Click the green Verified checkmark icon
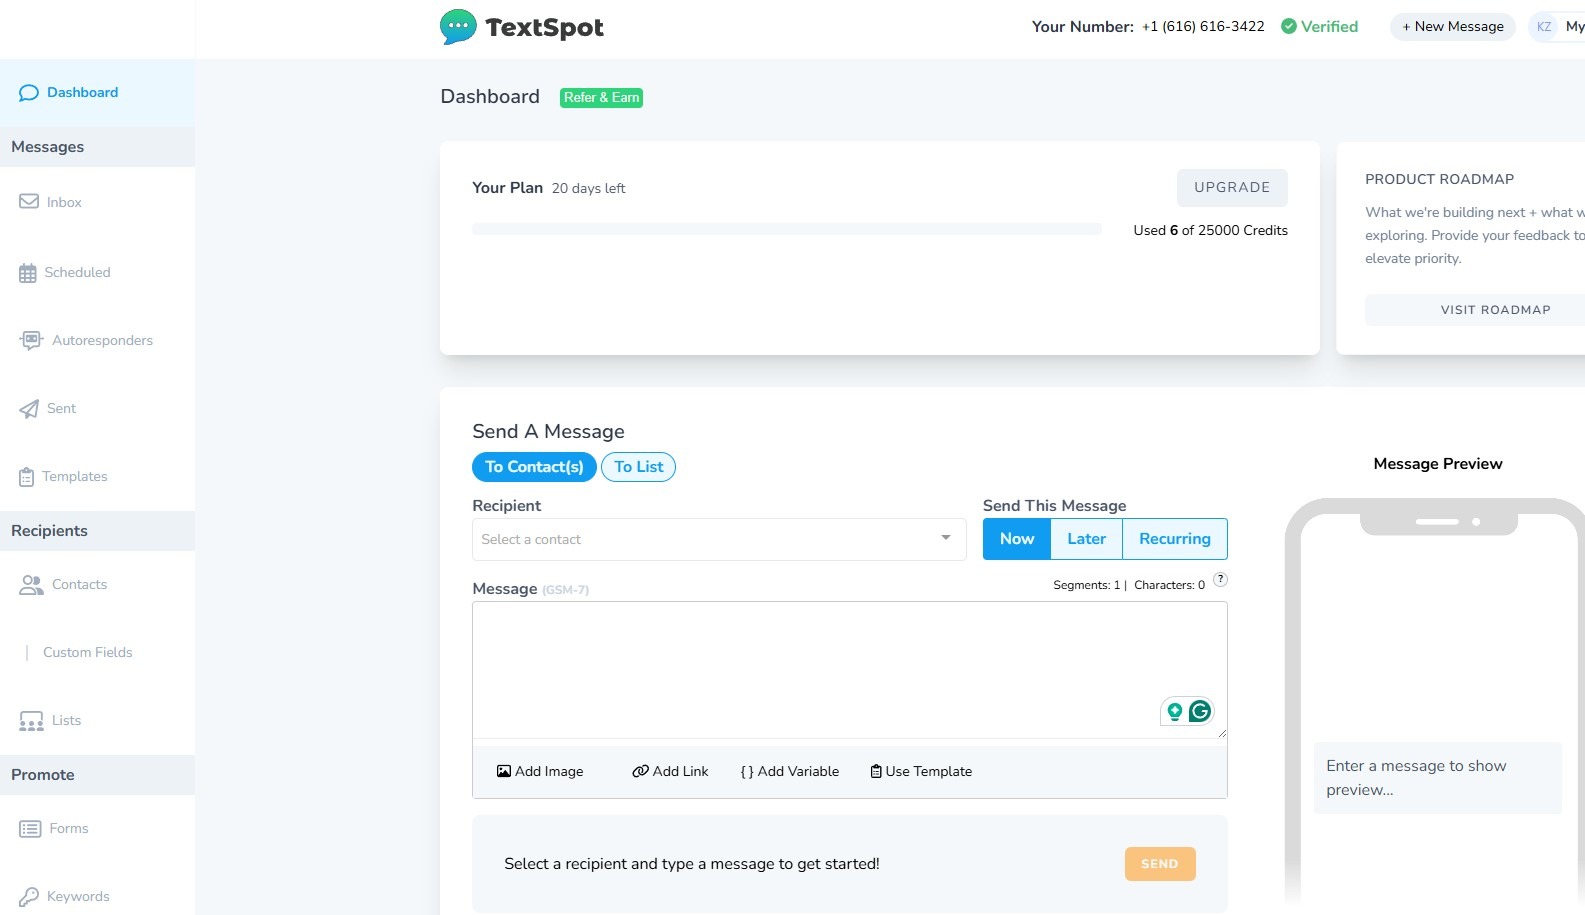Screen dimensions: 1585x915 1289,27
